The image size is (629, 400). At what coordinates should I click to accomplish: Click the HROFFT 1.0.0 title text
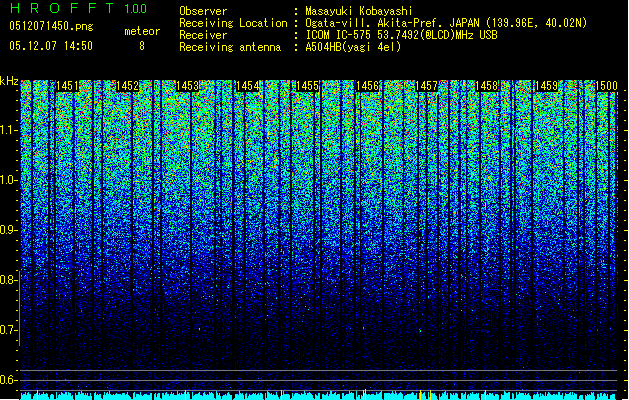[x=78, y=8]
